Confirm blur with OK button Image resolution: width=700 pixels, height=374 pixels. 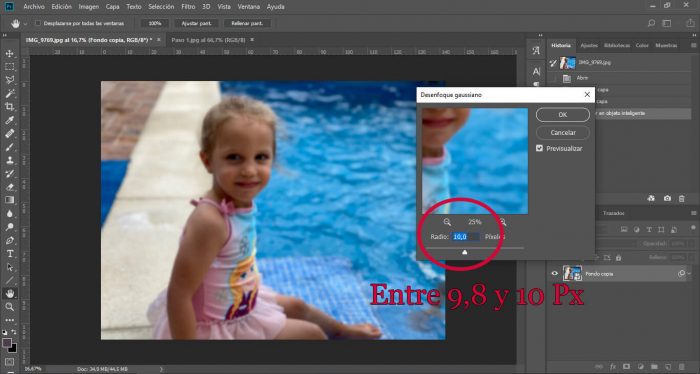coord(562,115)
